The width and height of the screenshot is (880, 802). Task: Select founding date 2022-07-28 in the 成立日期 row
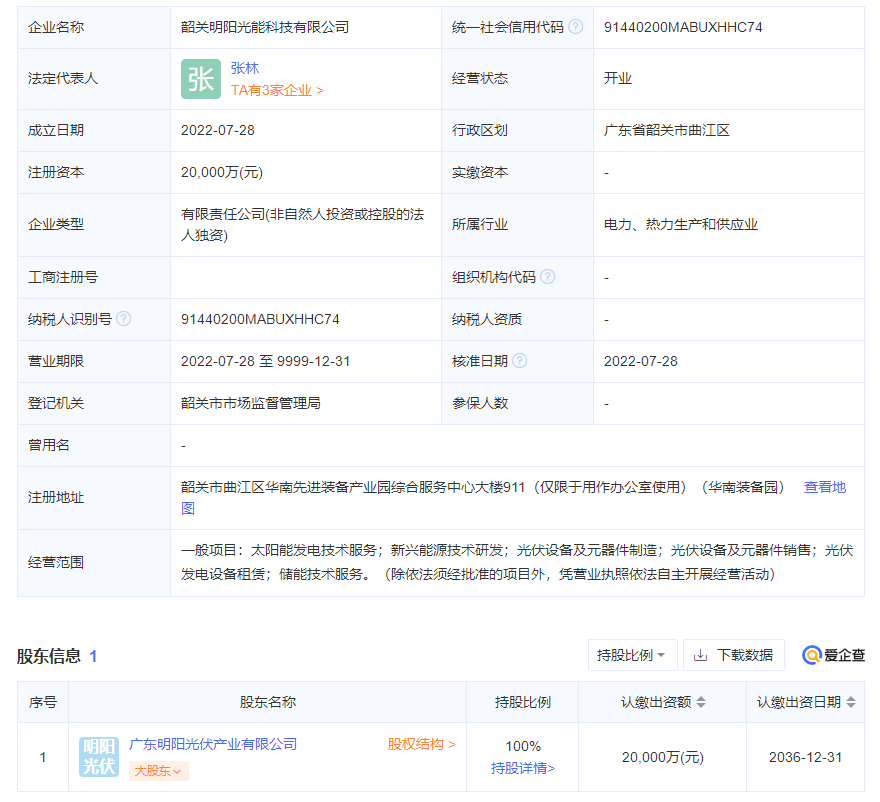point(218,130)
